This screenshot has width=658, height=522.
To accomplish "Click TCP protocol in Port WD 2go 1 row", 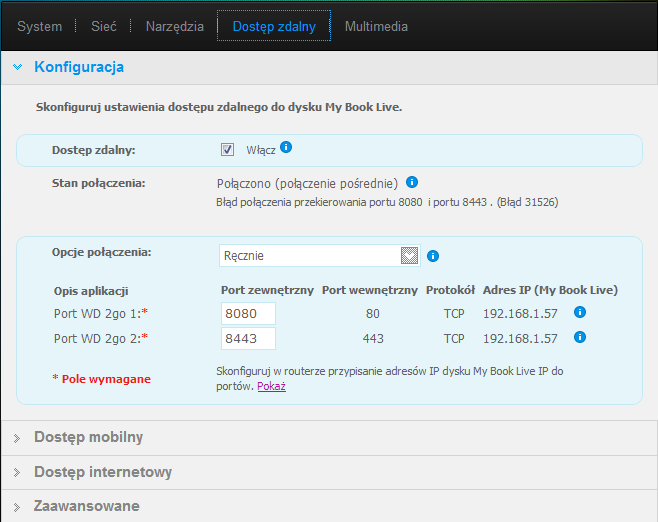I will click(x=454, y=313).
